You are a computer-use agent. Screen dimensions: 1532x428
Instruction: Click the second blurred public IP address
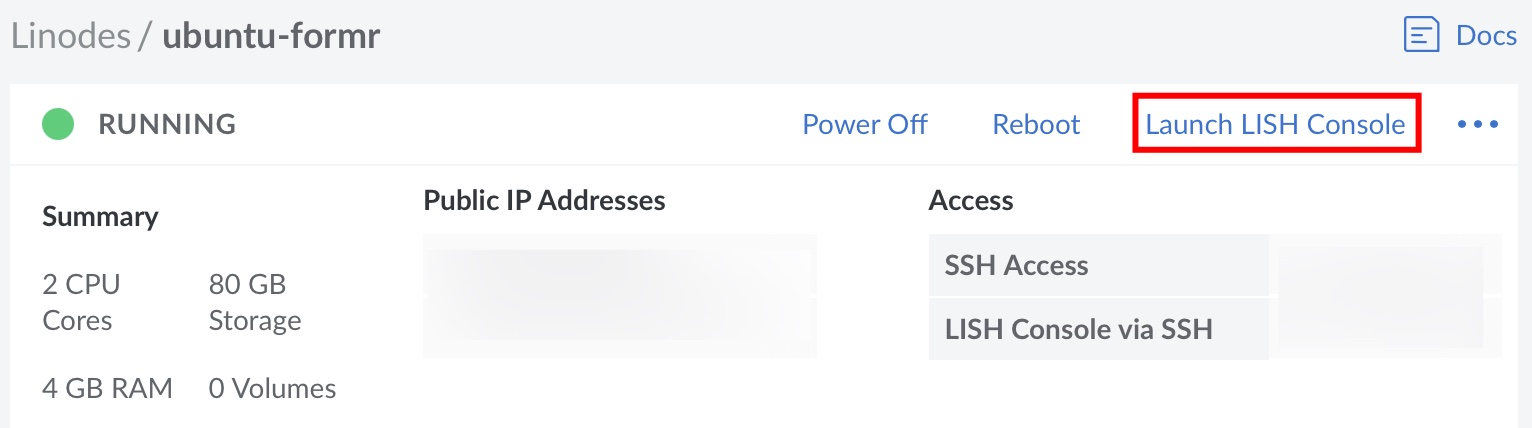pyautogui.click(x=620, y=327)
